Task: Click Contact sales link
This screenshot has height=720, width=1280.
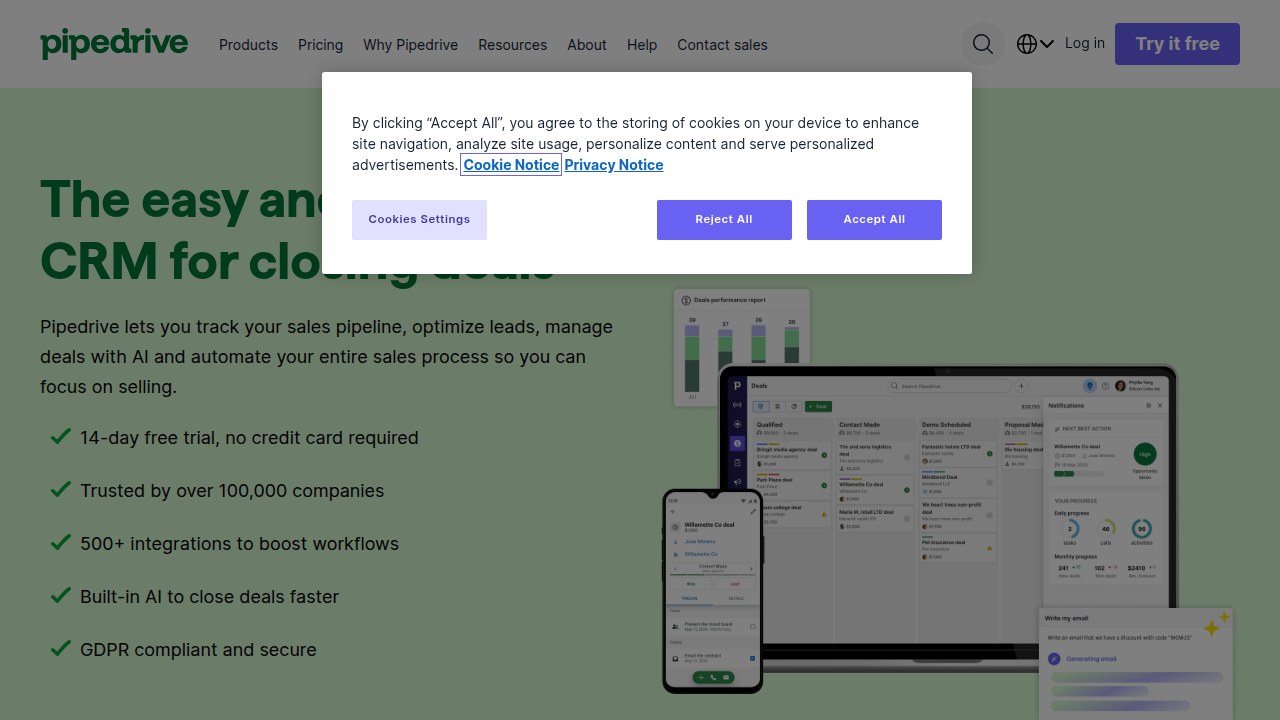Action: coord(722,45)
